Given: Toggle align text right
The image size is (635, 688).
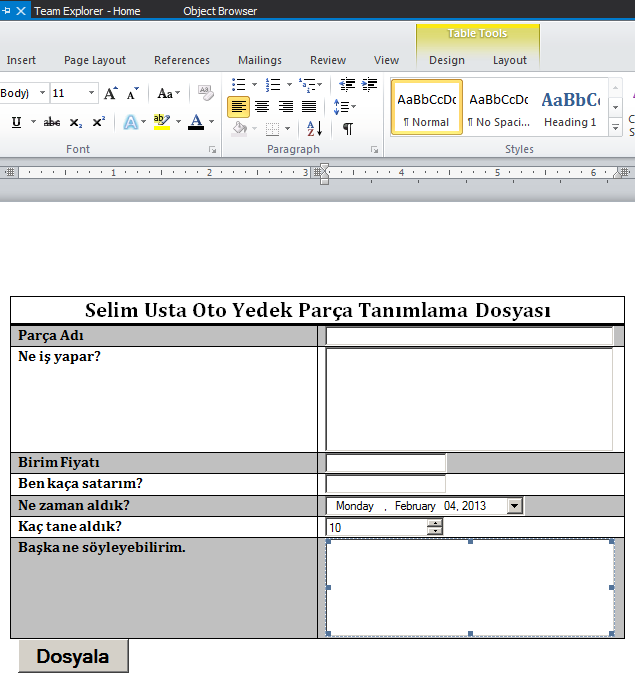Looking at the screenshot, I should [x=286, y=106].
